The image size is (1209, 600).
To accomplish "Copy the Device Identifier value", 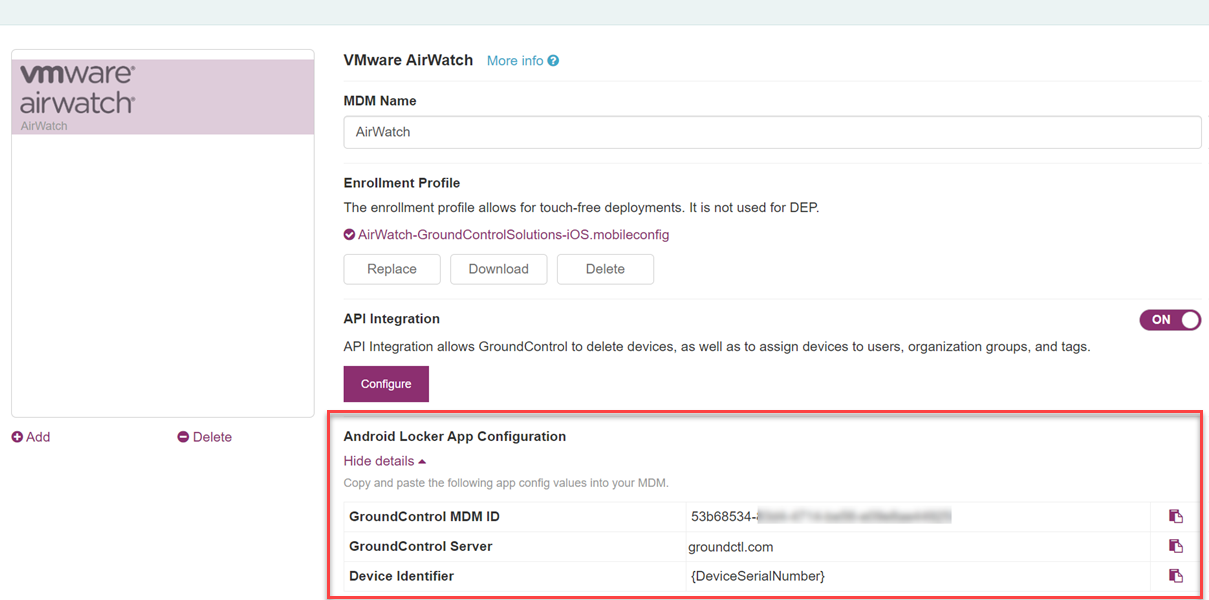I will click(x=1175, y=576).
